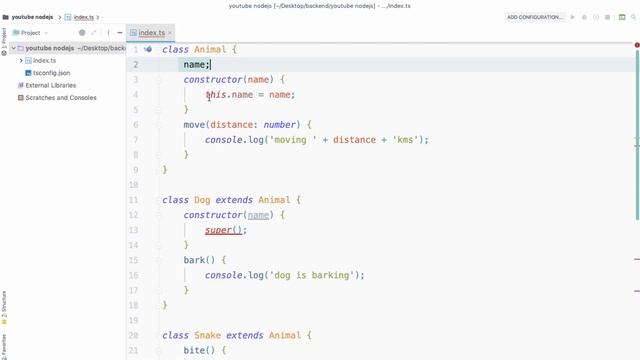640x360 pixels.
Task: Click line number 2 in the gutter
Action: pyautogui.click(x=136, y=64)
